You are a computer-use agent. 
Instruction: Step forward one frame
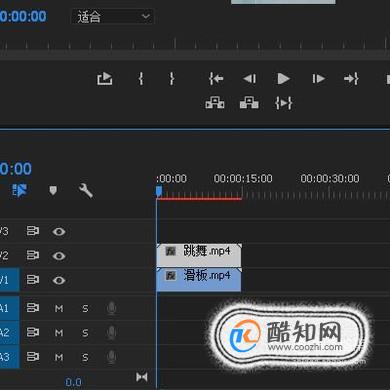318,79
